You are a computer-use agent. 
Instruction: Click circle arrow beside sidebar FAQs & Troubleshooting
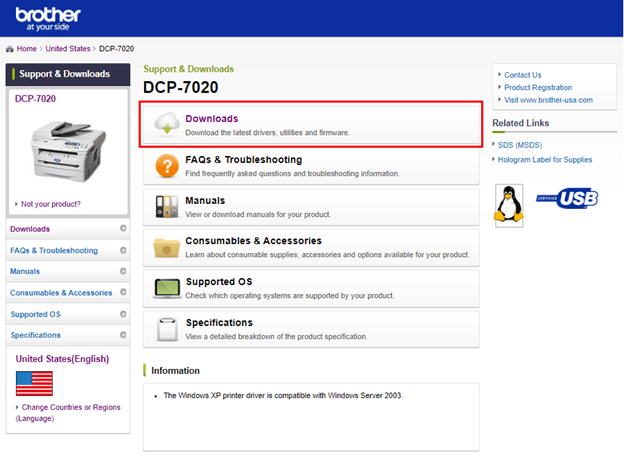point(123,250)
